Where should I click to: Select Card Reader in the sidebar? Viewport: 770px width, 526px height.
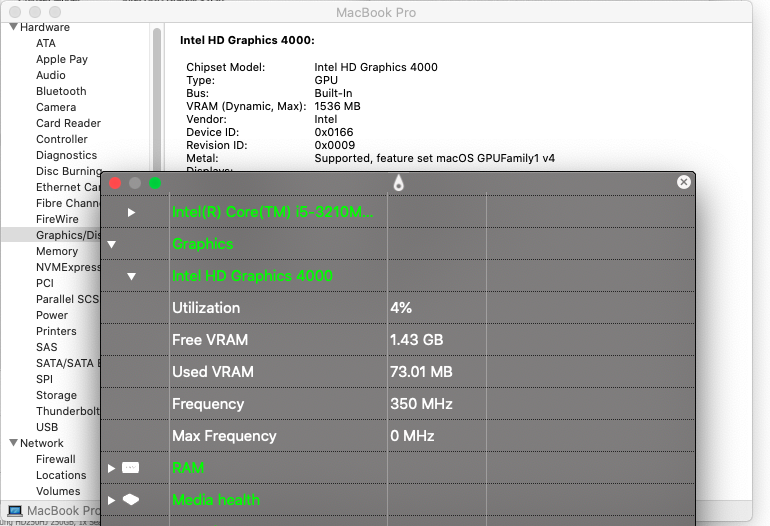[68, 123]
